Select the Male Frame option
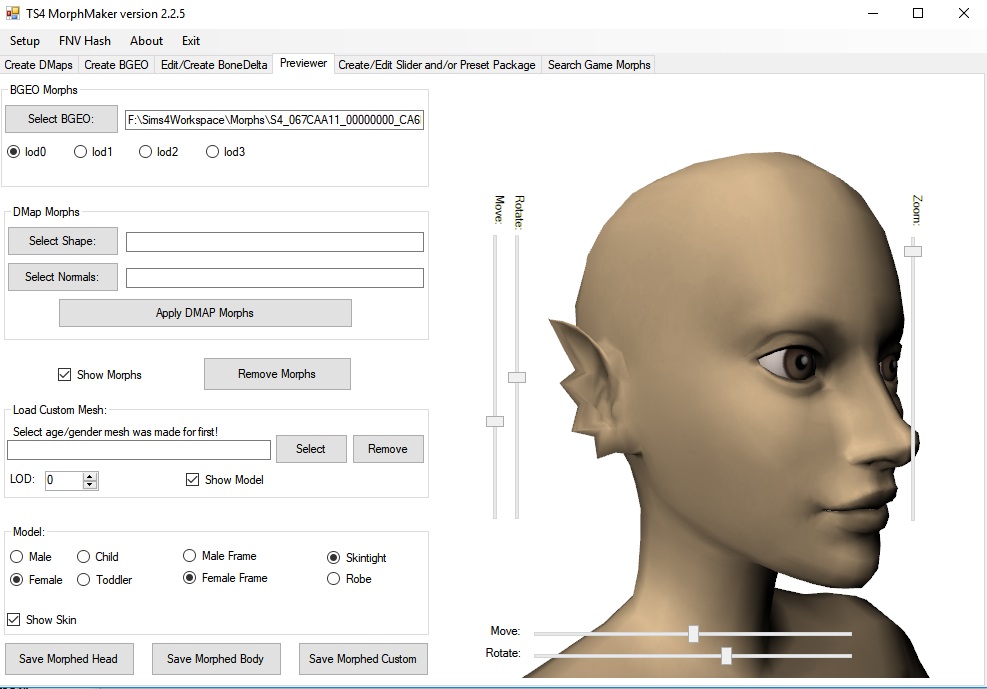 click(x=189, y=556)
